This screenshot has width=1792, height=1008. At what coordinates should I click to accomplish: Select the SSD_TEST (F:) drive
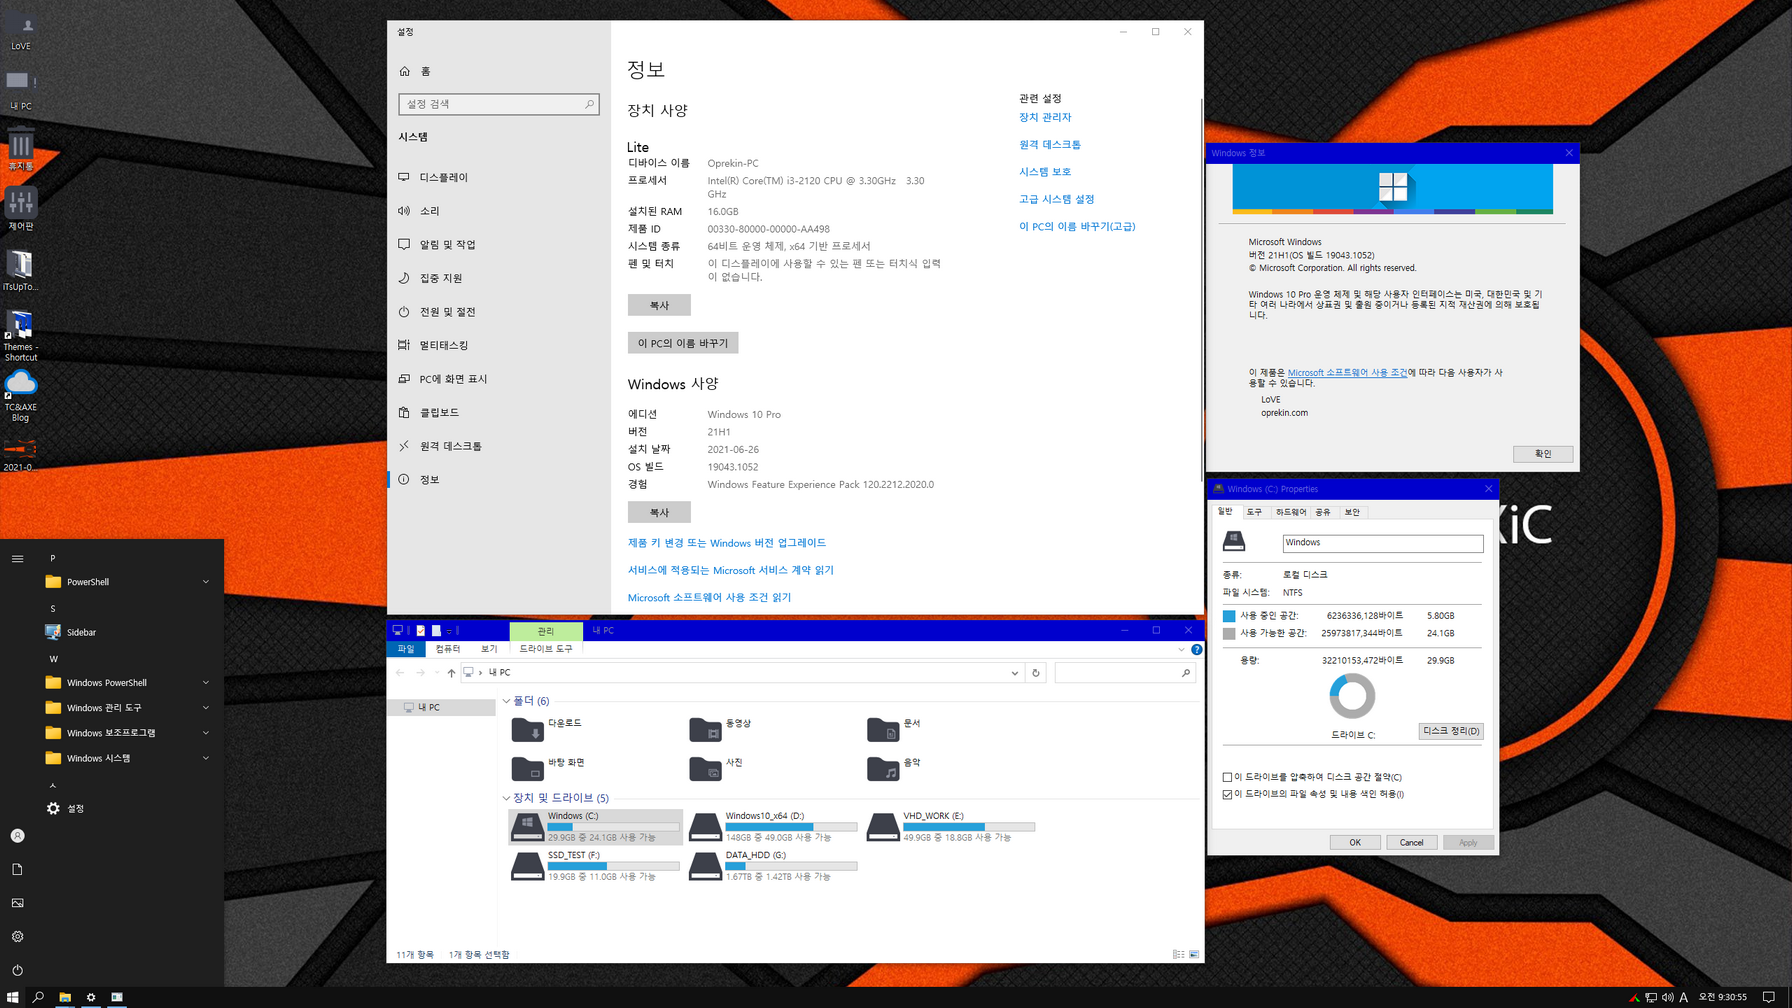point(596,866)
